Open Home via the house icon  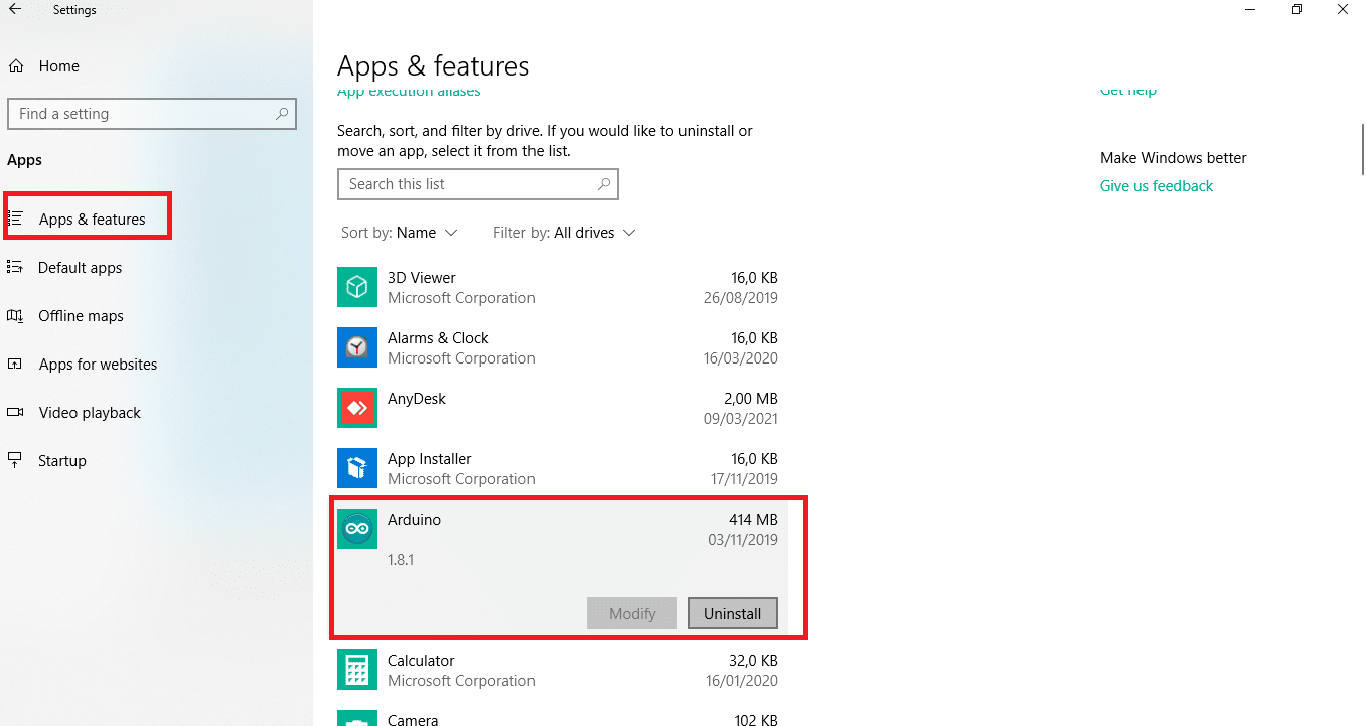pyautogui.click(x=16, y=66)
